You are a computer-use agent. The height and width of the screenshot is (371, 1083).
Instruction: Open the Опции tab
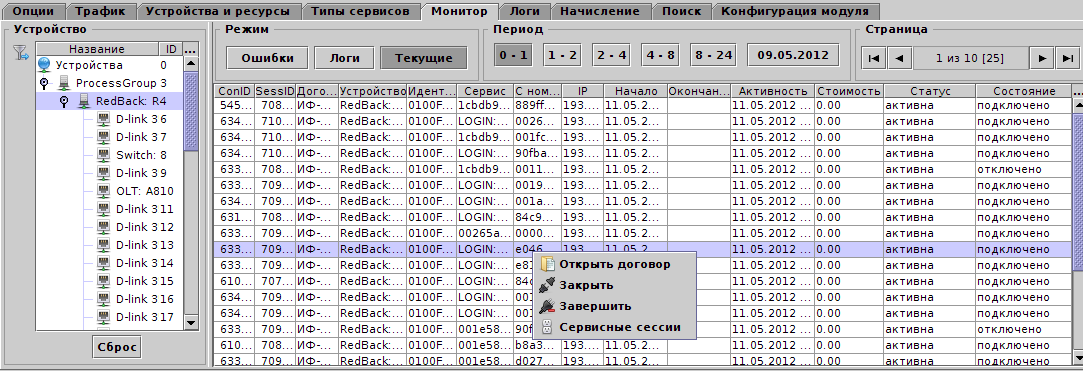[33, 11]
